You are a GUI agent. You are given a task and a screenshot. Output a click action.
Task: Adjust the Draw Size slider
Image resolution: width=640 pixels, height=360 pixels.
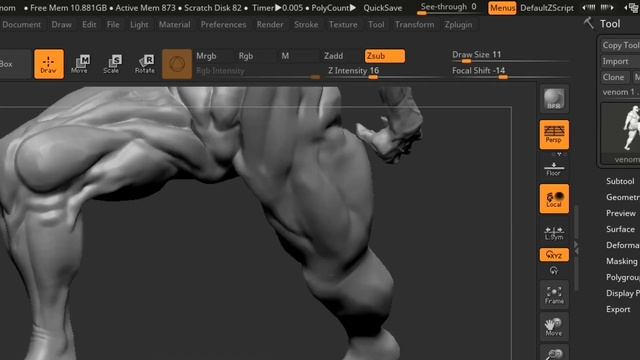510,56
